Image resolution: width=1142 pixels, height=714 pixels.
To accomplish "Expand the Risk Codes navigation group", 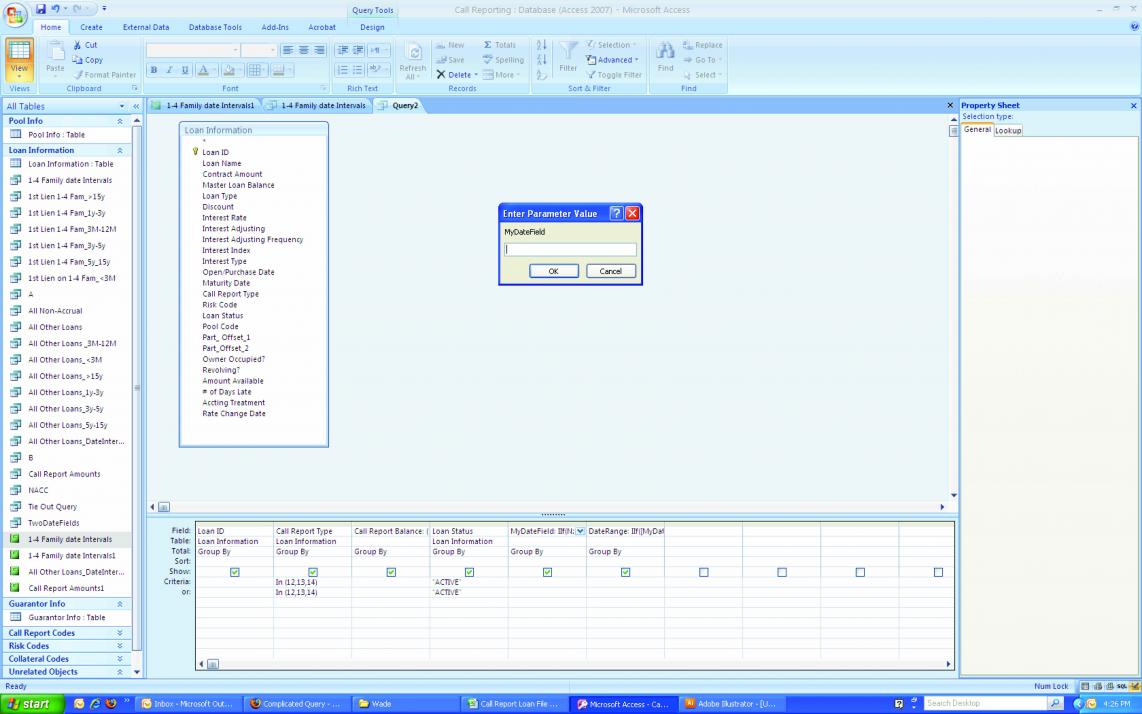I will (120, 646).
